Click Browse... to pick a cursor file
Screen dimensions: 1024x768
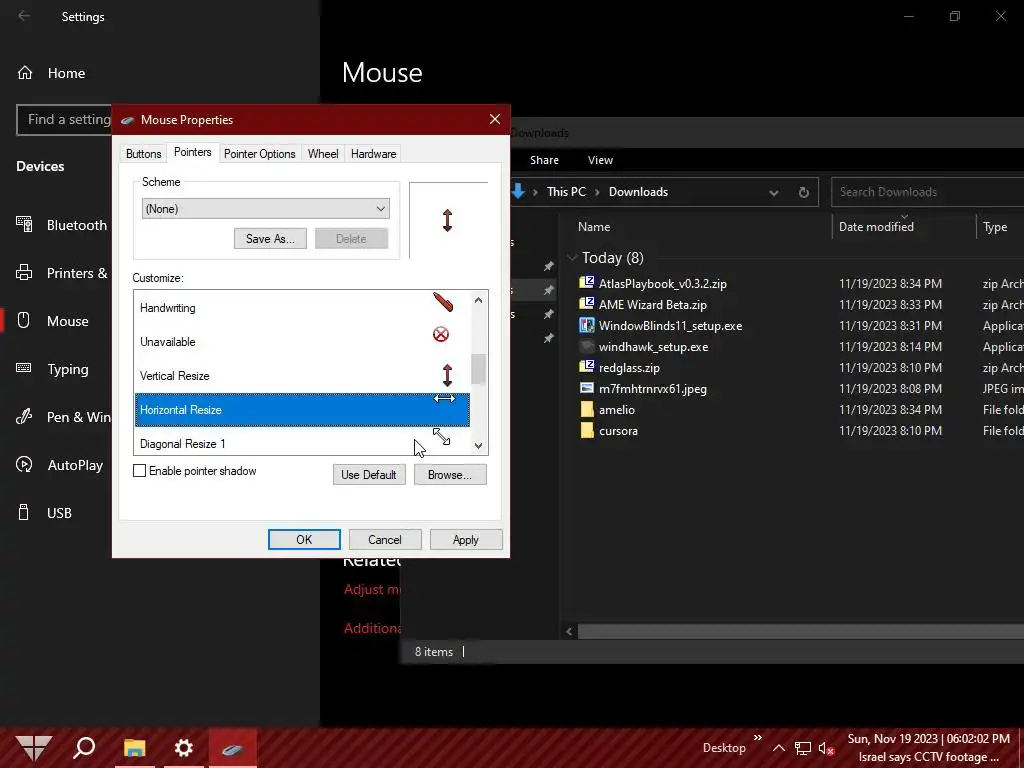click(x=450, y=475)
